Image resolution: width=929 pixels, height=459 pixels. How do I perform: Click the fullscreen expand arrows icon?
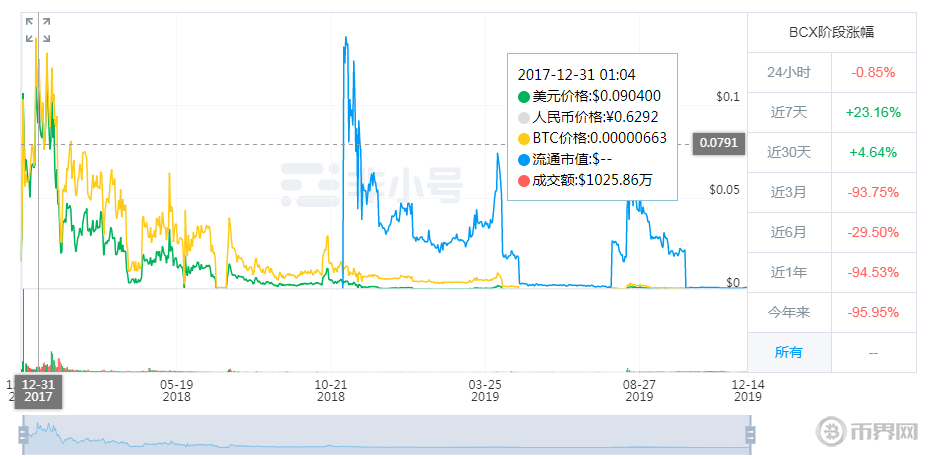point(38,29)
